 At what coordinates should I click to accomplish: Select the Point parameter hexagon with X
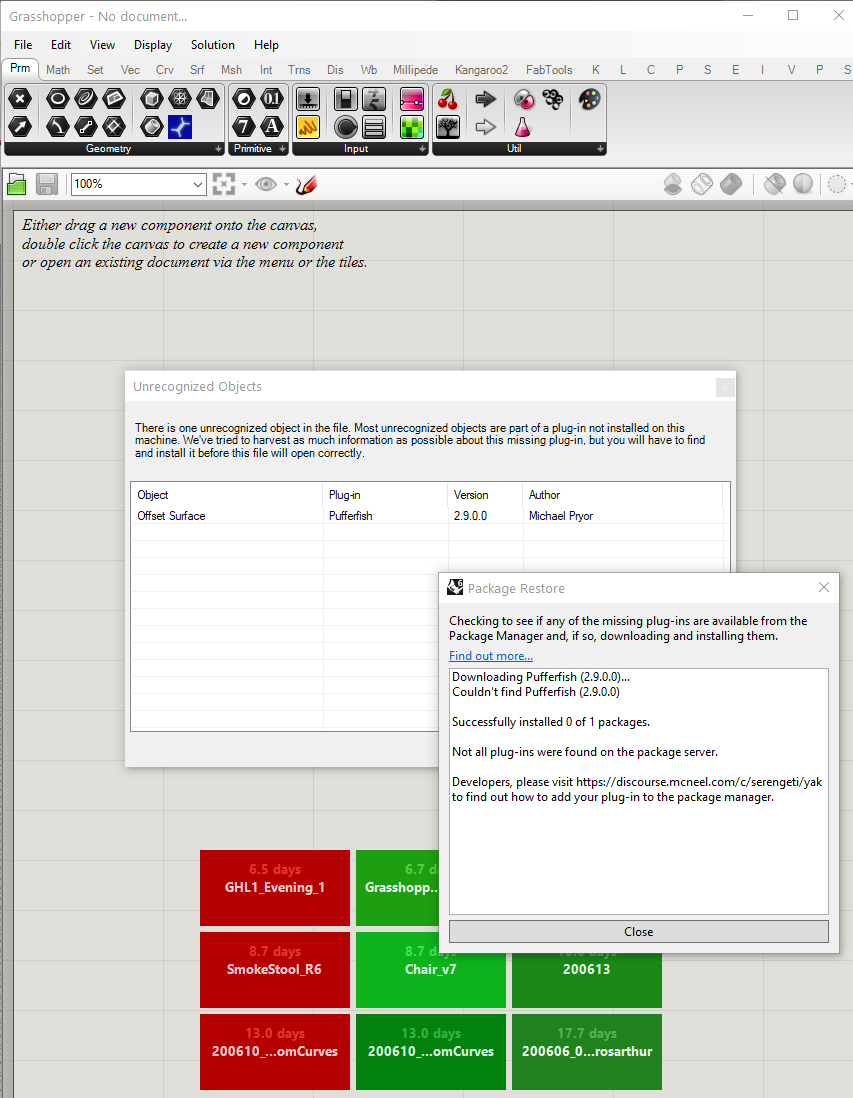(x=20, y=99)
